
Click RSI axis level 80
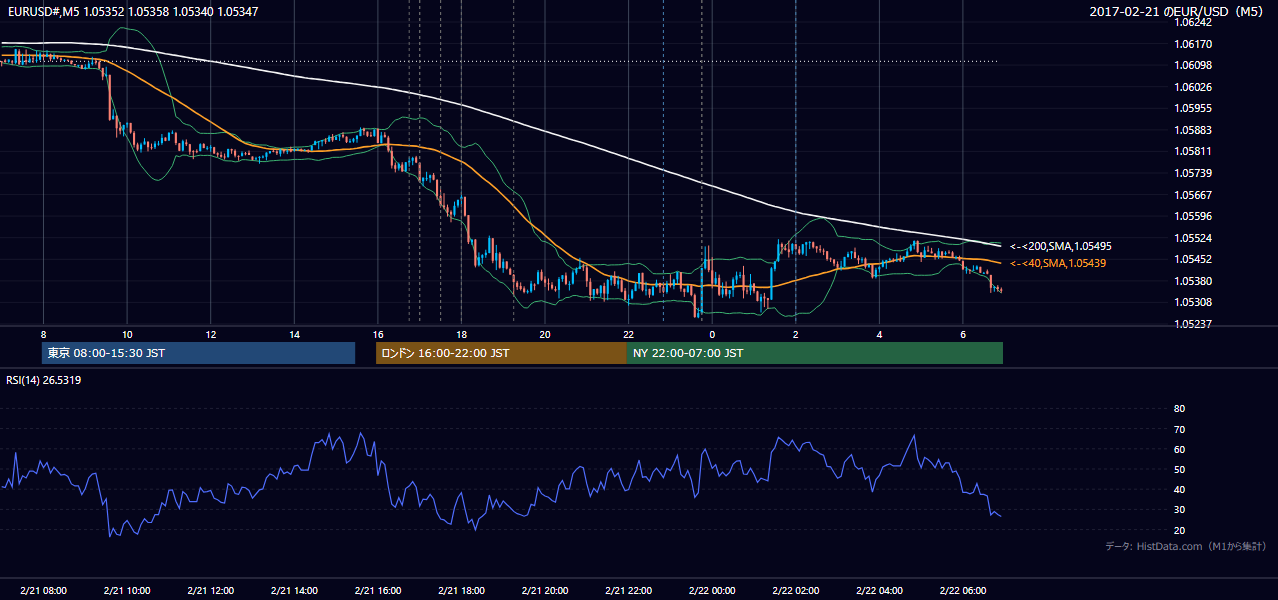tap(1179, 409)
